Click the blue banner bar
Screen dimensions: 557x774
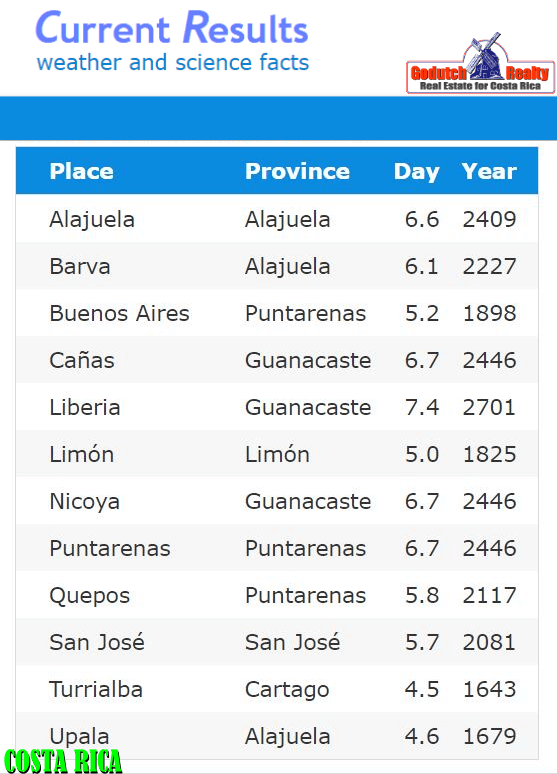[x=278, y=118]
